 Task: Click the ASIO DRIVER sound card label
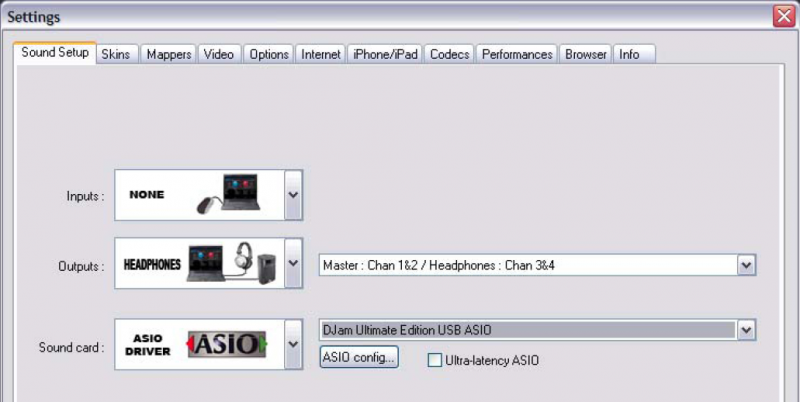click(148, 345)
